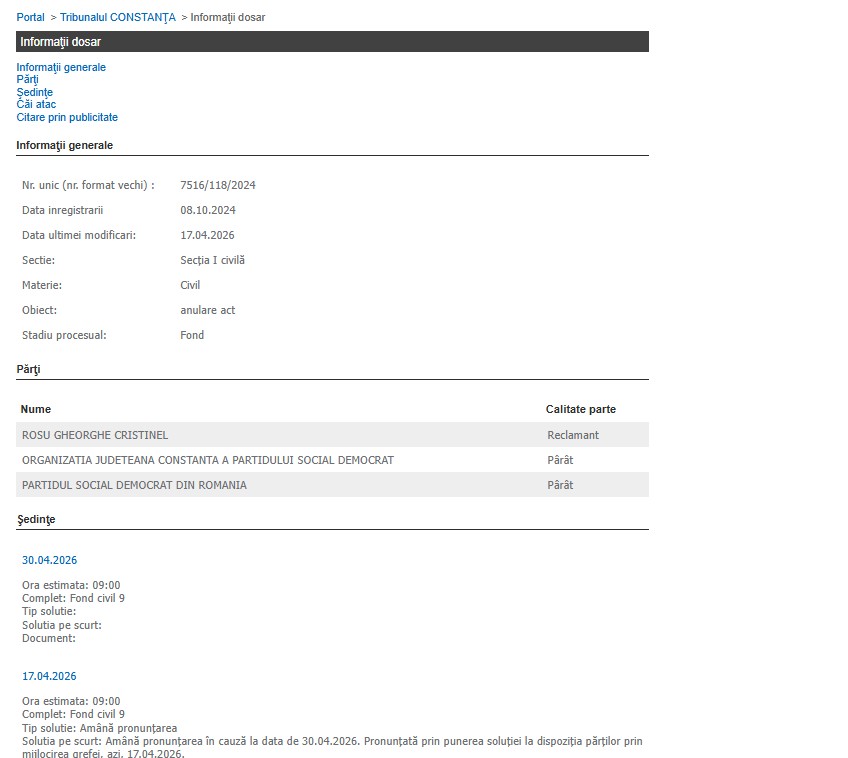The image size is (848, 758).
Task: Click the Calitate parte column header
Action: (x=580, y=409)
